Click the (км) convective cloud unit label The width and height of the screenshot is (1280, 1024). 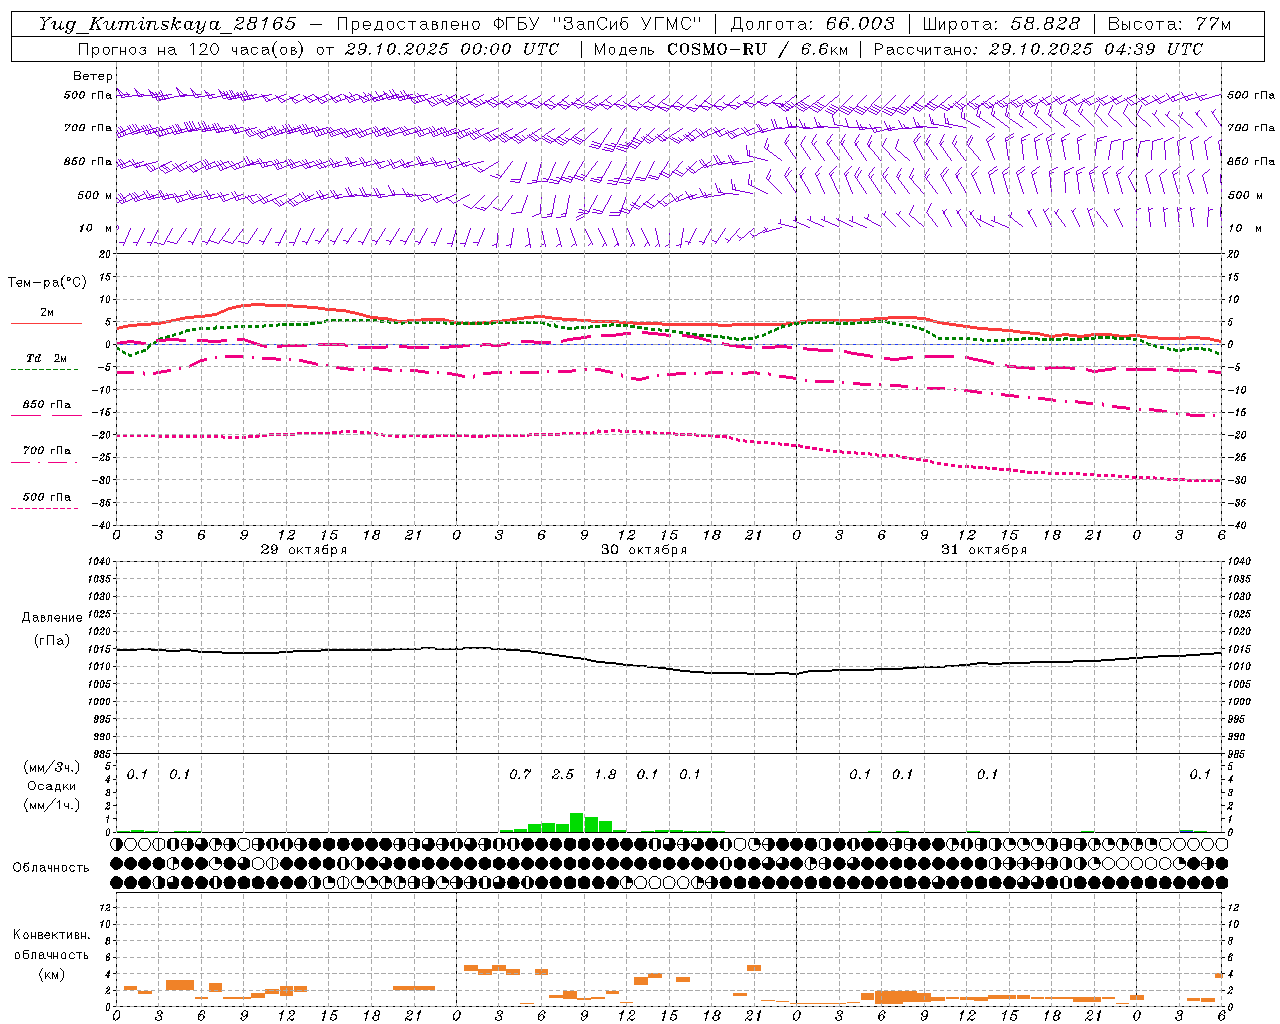51,974
